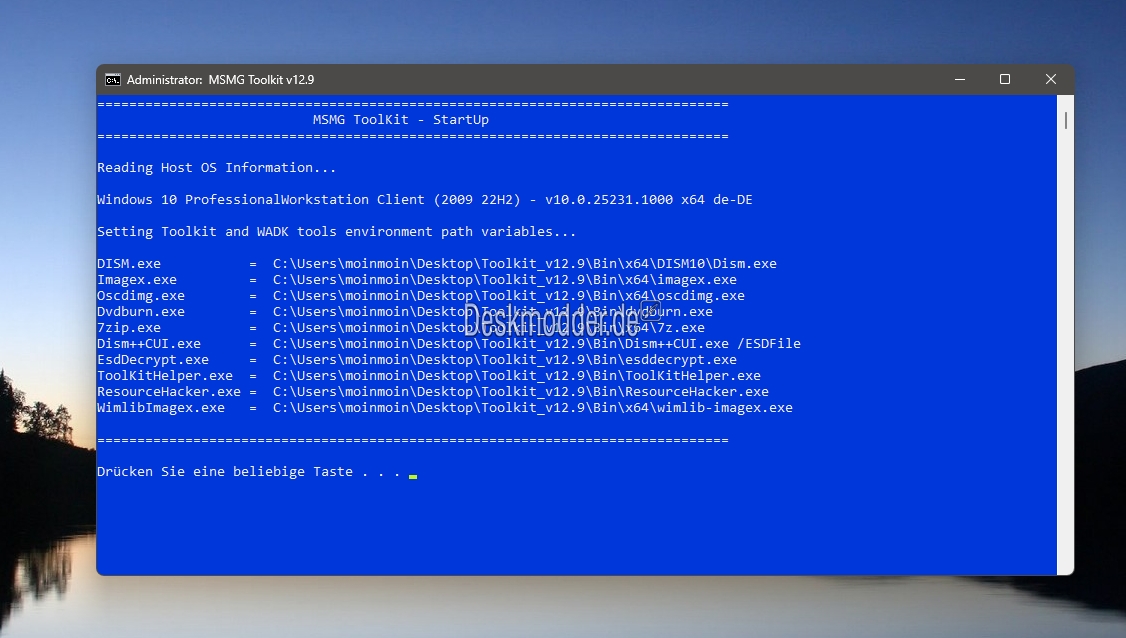Close the MSMG Toolkit window
This screenshot has width=1126, height=638.
(x=1051, y=80)
